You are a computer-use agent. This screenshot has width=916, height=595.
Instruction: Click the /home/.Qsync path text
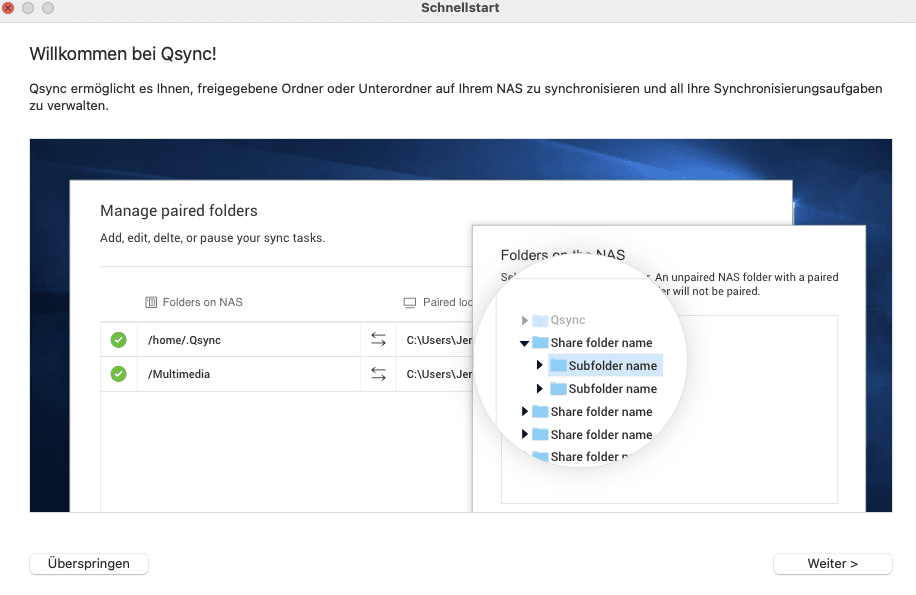tap(184, 340)
